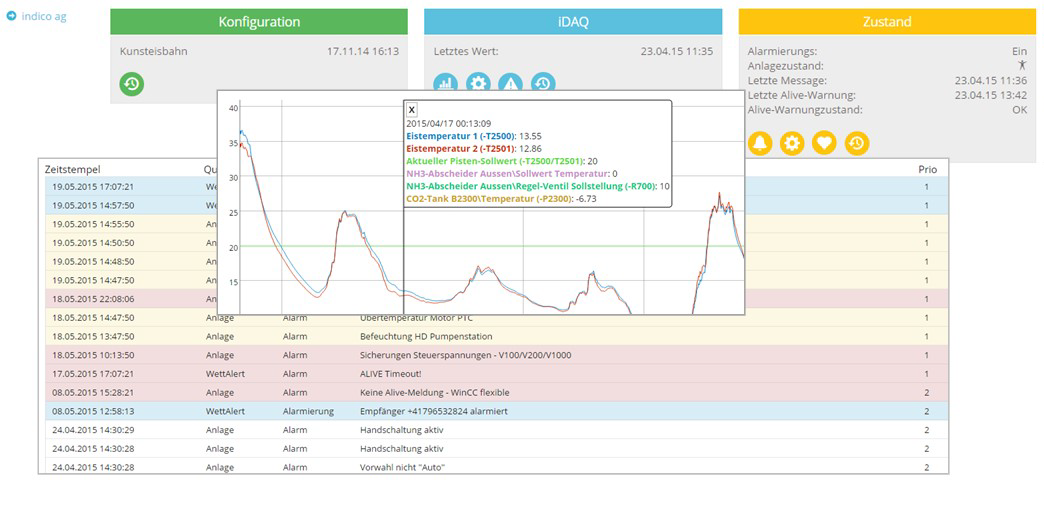Click tooltip timestamp 2015/04/17 00:13:09
The image size is (1044, 507).
pos(449,123)
